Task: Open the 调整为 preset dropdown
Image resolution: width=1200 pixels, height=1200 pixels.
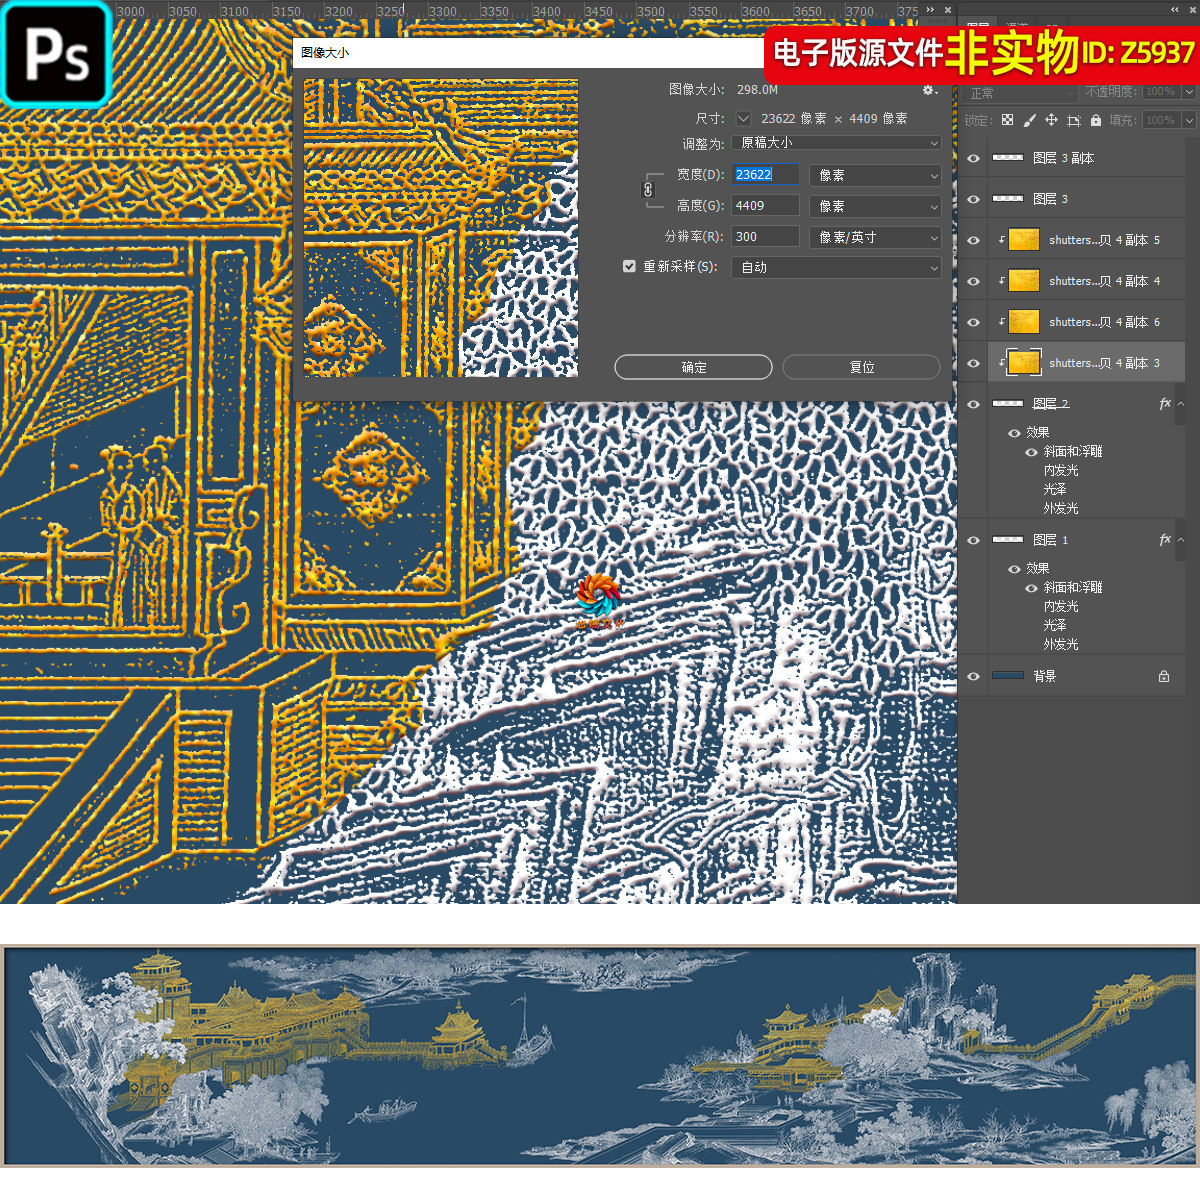Action: point(836,143)
